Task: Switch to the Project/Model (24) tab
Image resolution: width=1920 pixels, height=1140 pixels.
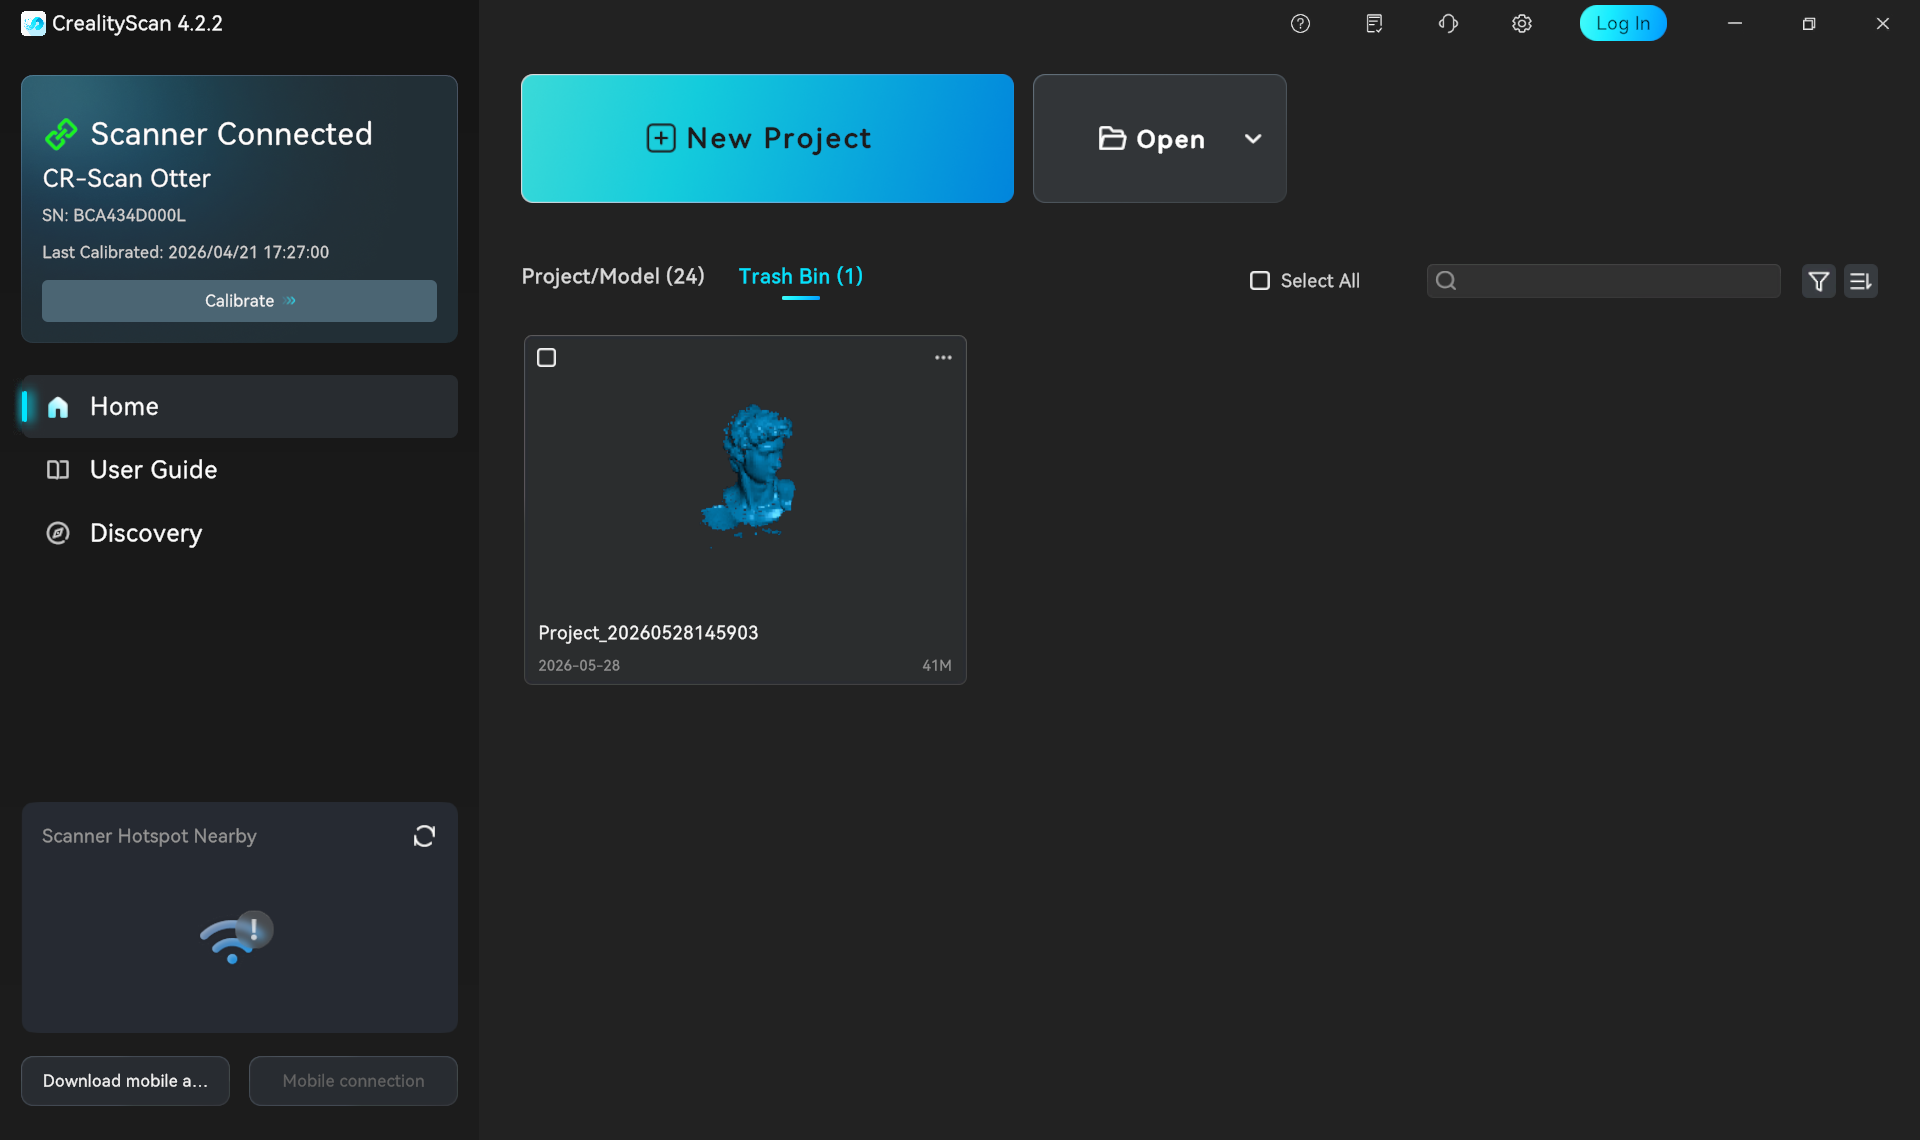Action: point(613,276)
